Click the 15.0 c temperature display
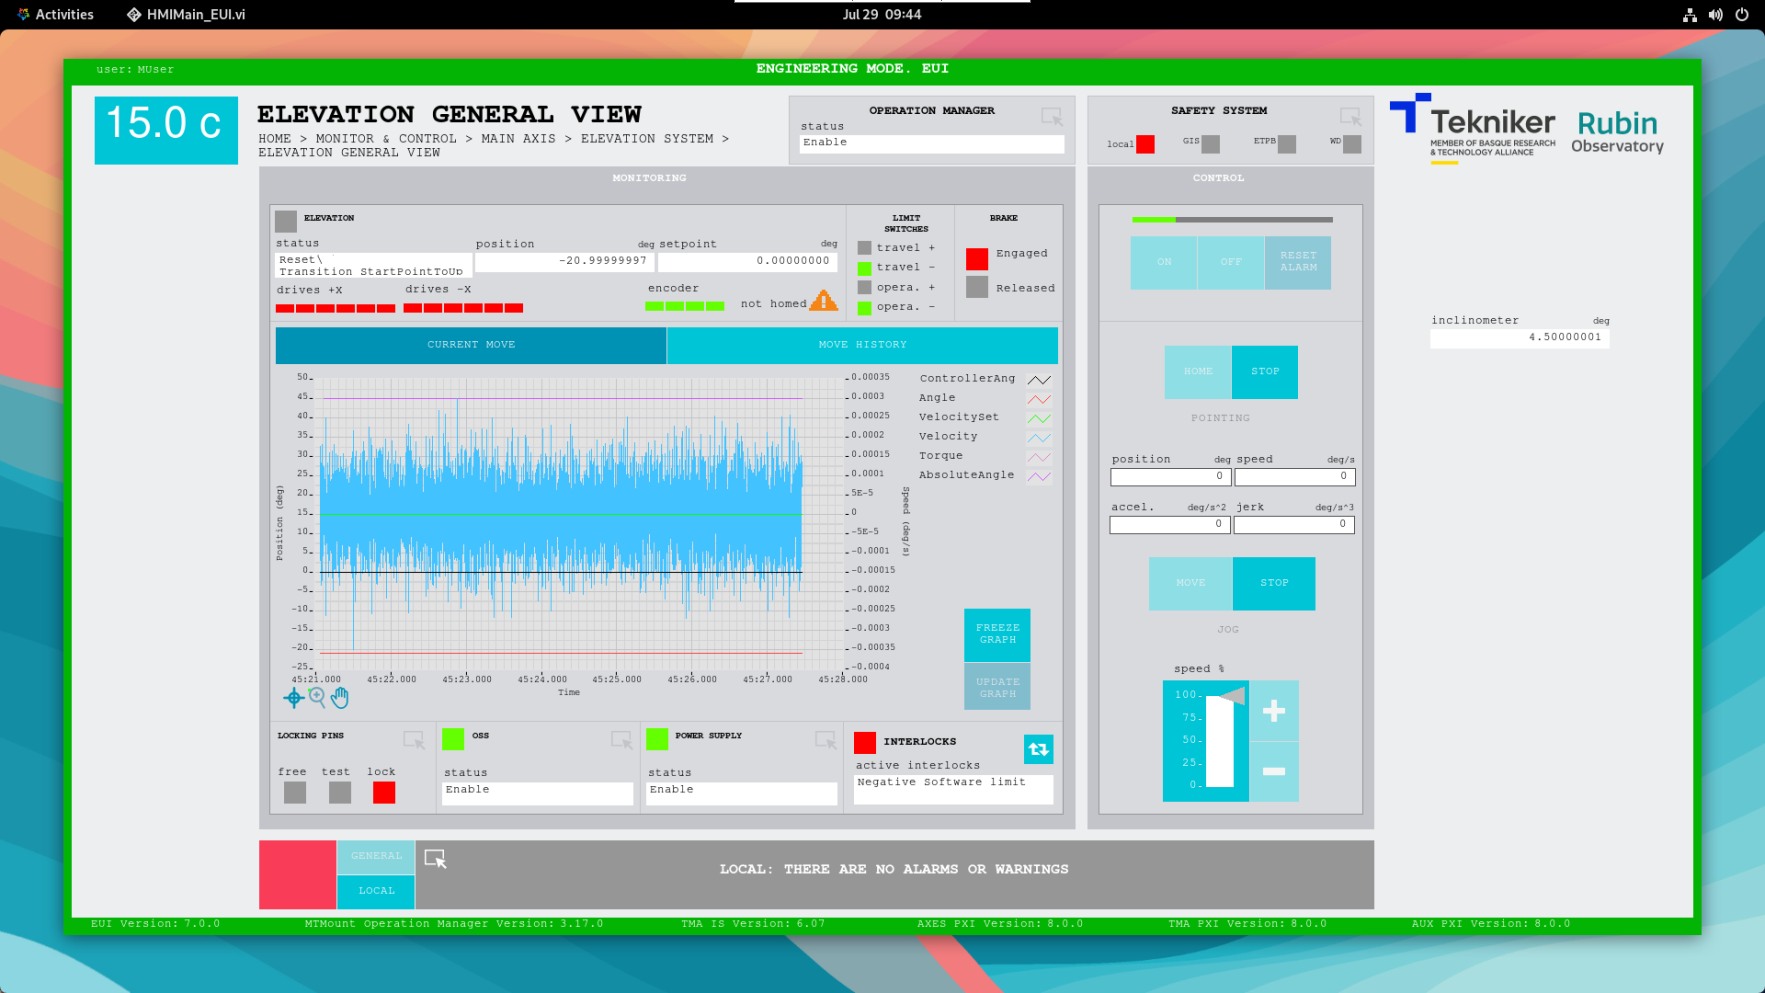This screenshot has height=993, width=1765. 166,130
